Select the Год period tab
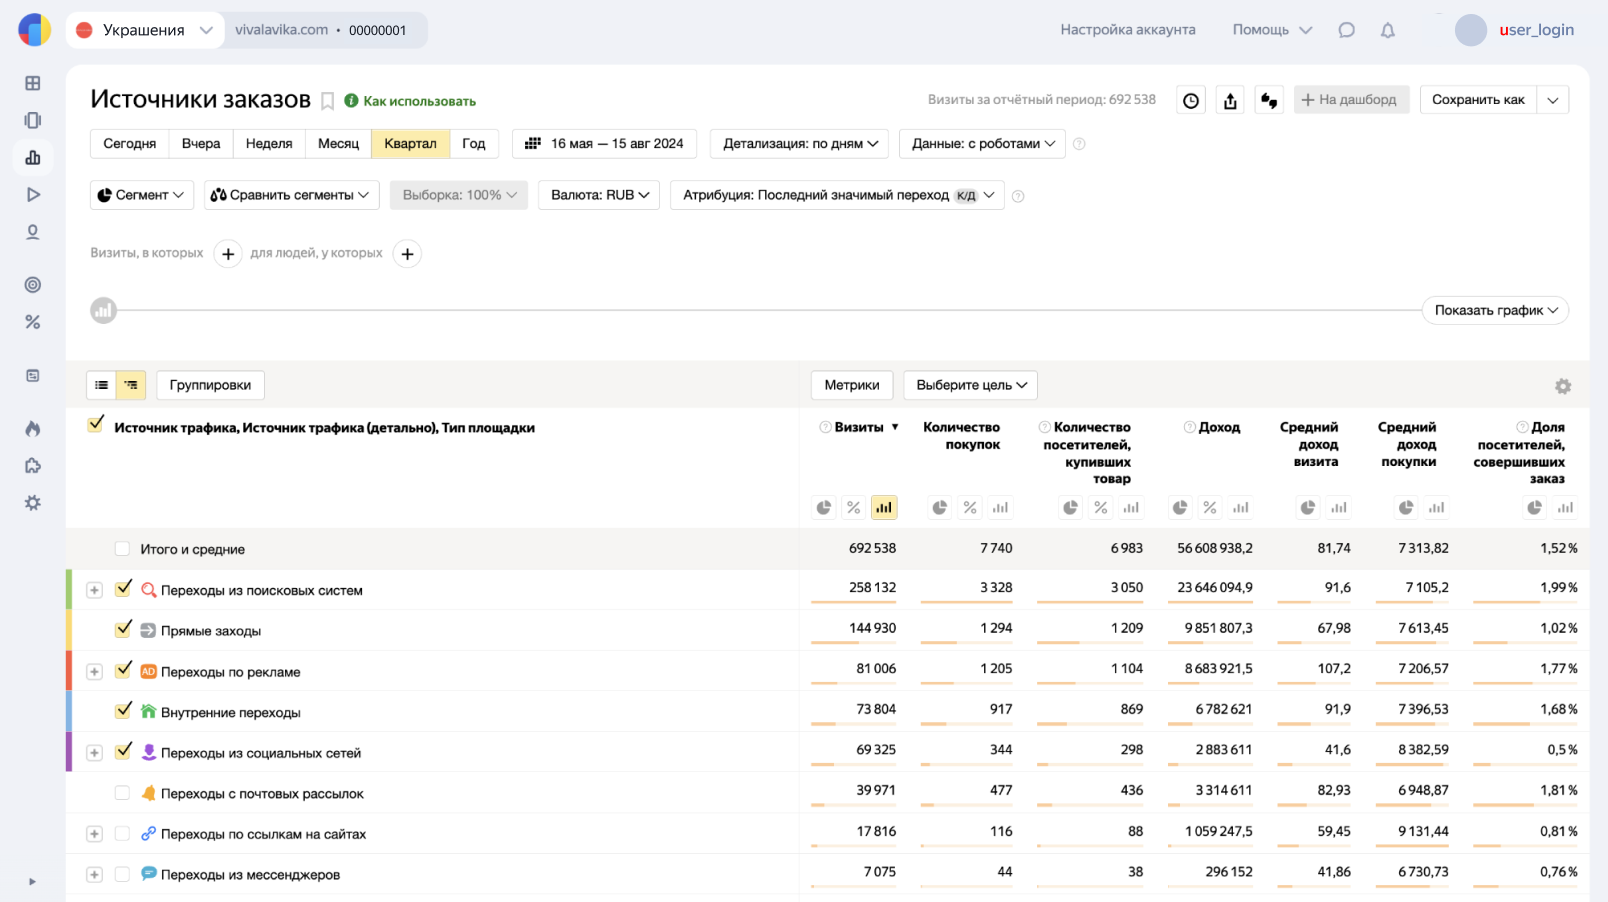Viewport: 1608px width, 902px height. tap(474, 144)
